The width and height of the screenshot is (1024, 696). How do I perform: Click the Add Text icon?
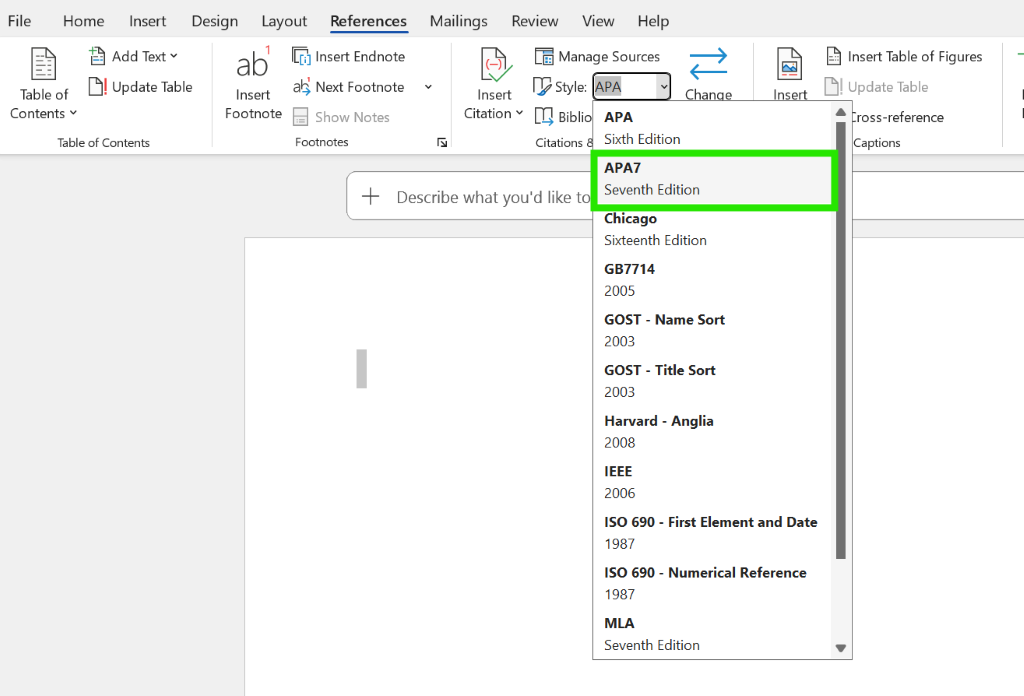97,56
